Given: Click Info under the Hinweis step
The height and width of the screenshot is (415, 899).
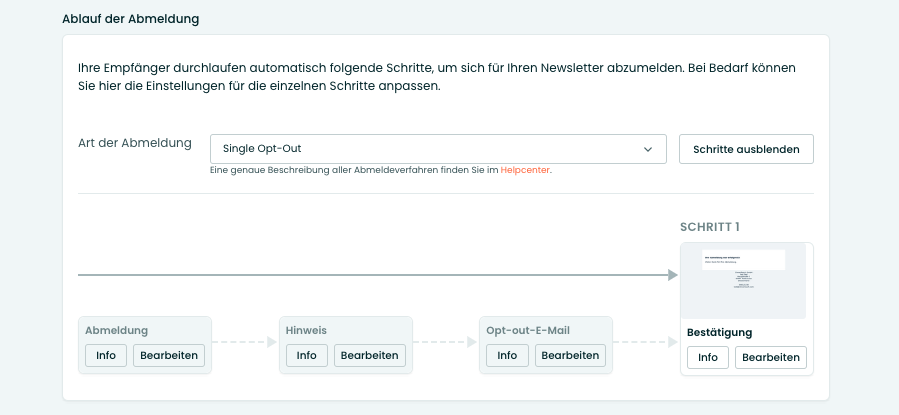Looking at the screenshot, I should pyautogui.click(x=306, y=355).
